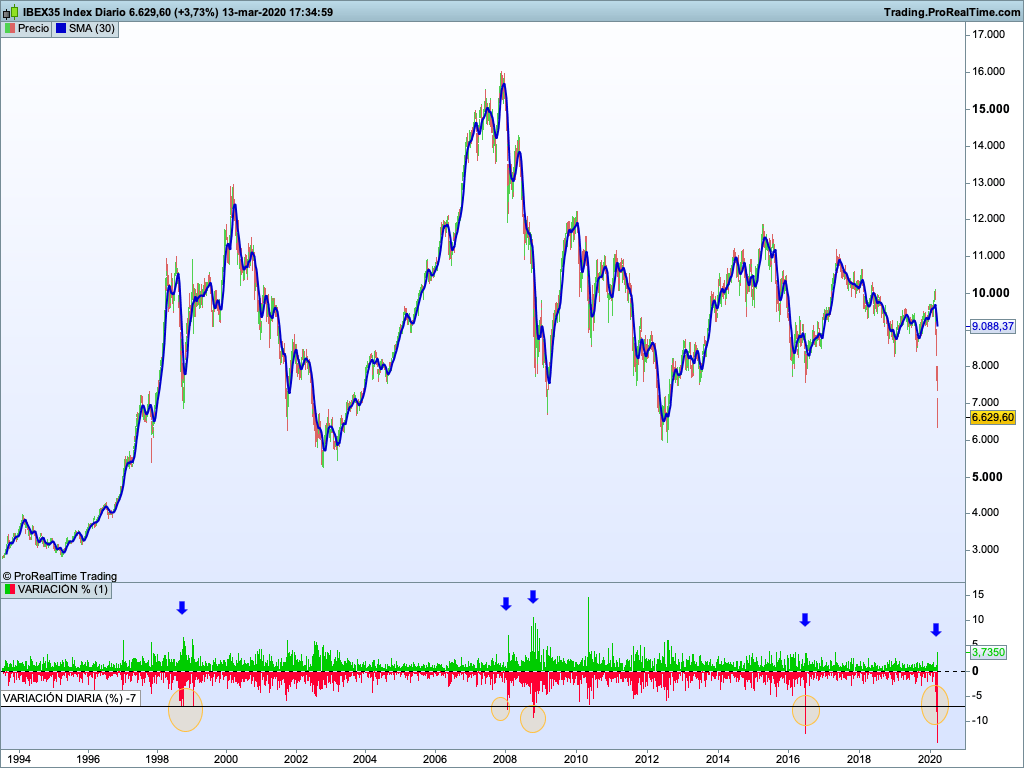The height and width of the screenshot is (768, 1024).
Task: Select the blue arrow marker near 2009
Action: [x=533, y=597]
